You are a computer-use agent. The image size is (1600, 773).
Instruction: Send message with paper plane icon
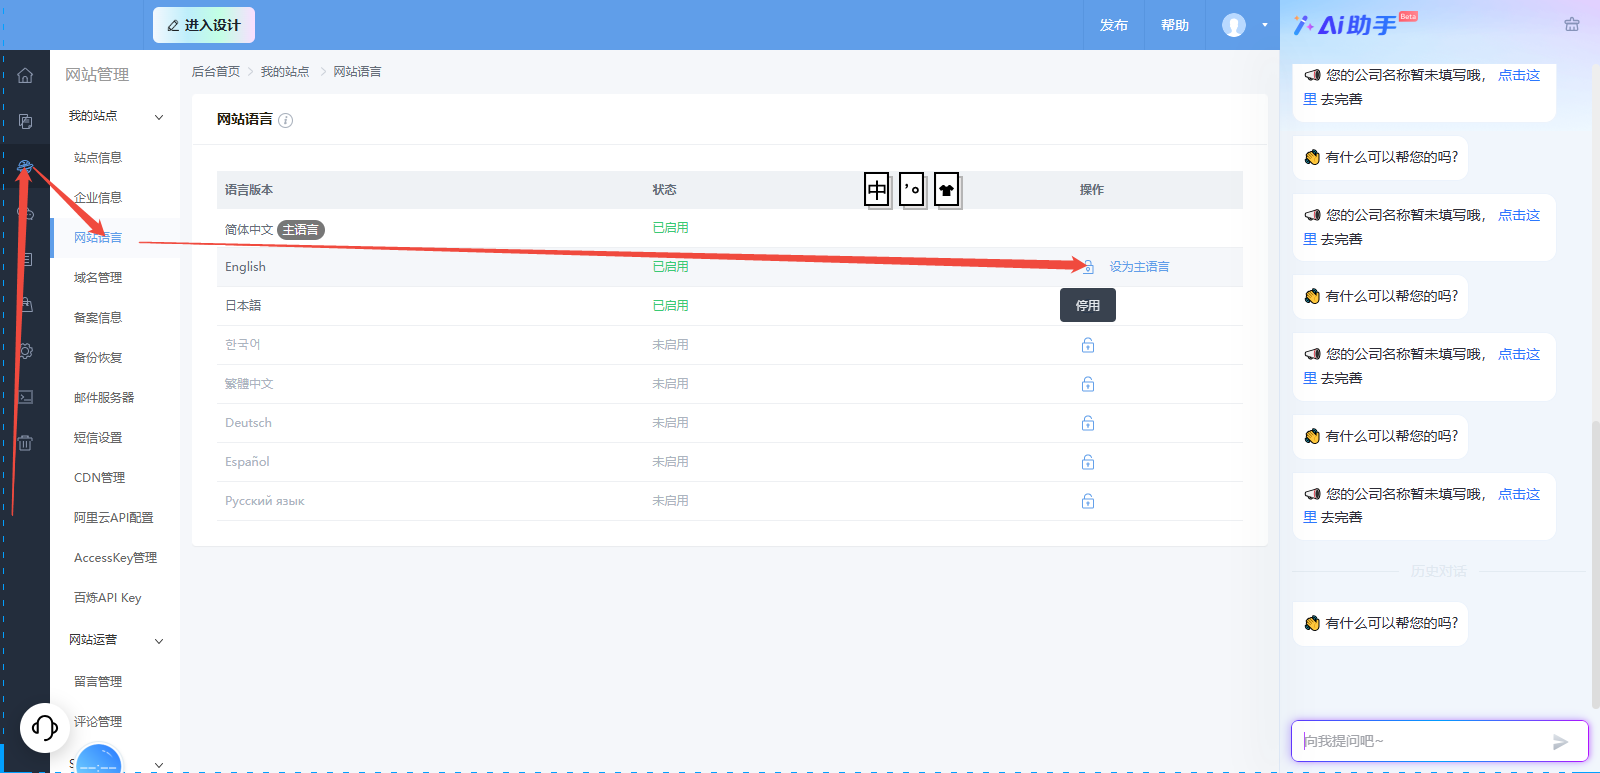pos(1560,742)
